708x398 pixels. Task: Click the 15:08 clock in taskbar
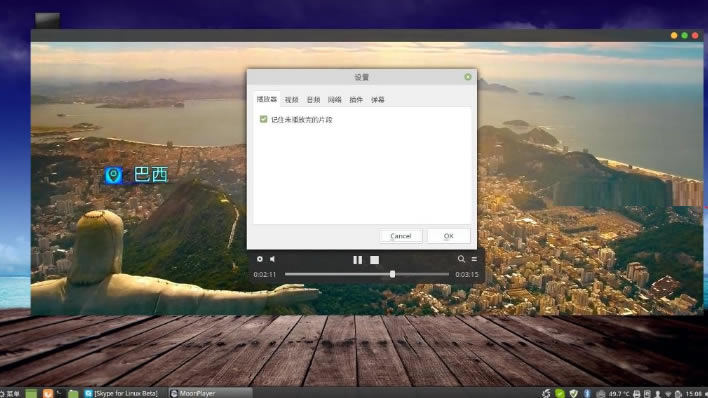(x=694, y=394)
